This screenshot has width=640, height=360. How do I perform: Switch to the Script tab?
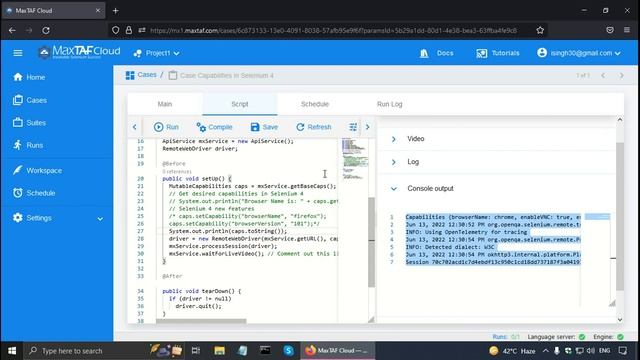(240, 104)
